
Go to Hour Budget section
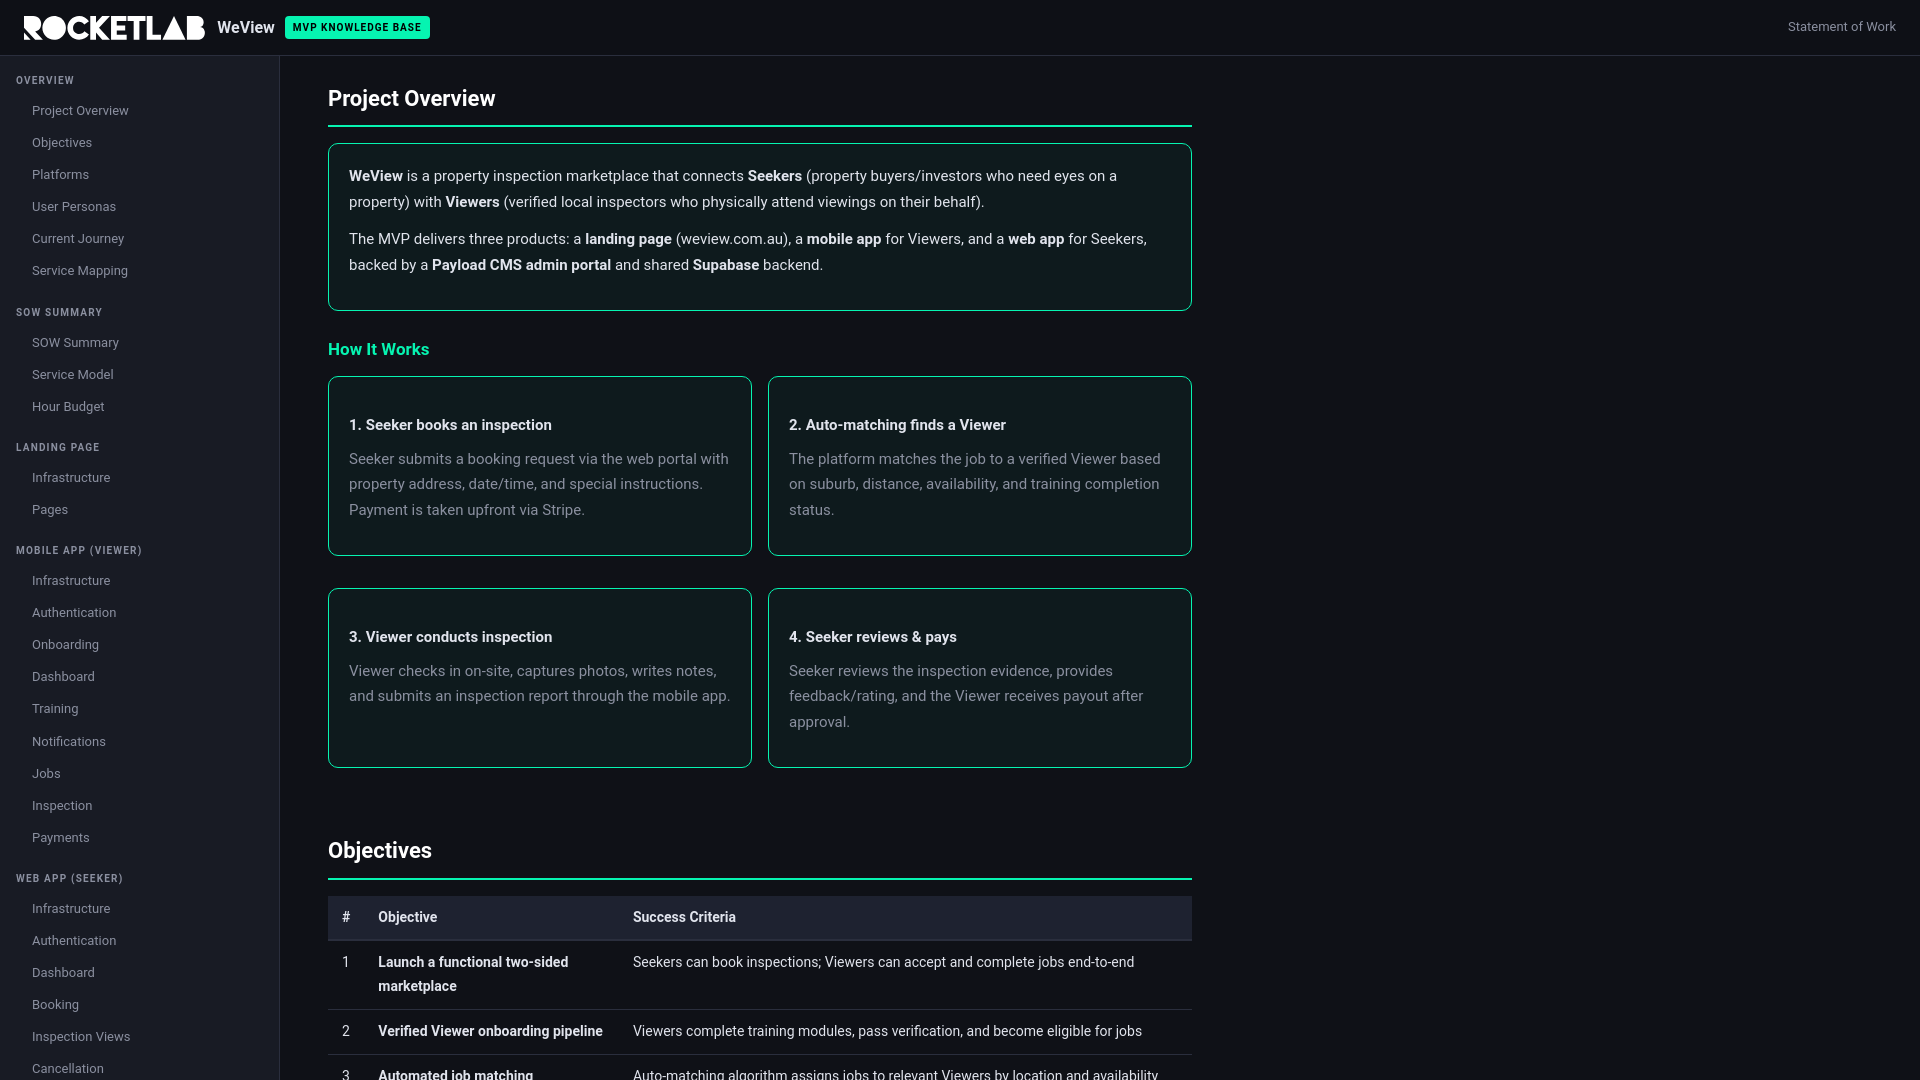[x=68, y=407]
